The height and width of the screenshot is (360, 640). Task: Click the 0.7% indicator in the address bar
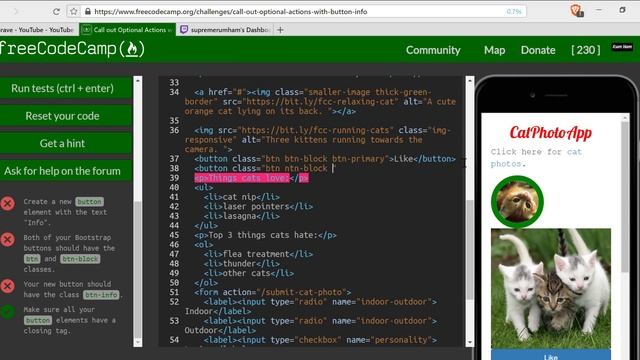[x=514, y=11]
